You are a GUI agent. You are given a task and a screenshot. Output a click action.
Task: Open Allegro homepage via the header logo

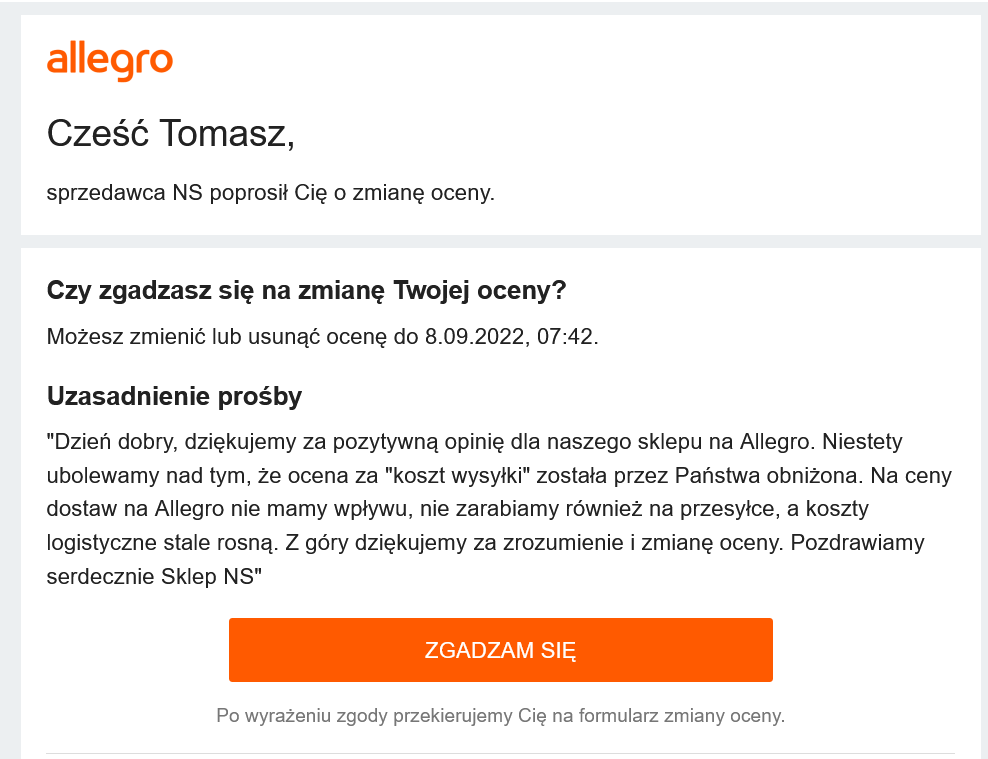[x=110, y=60]
